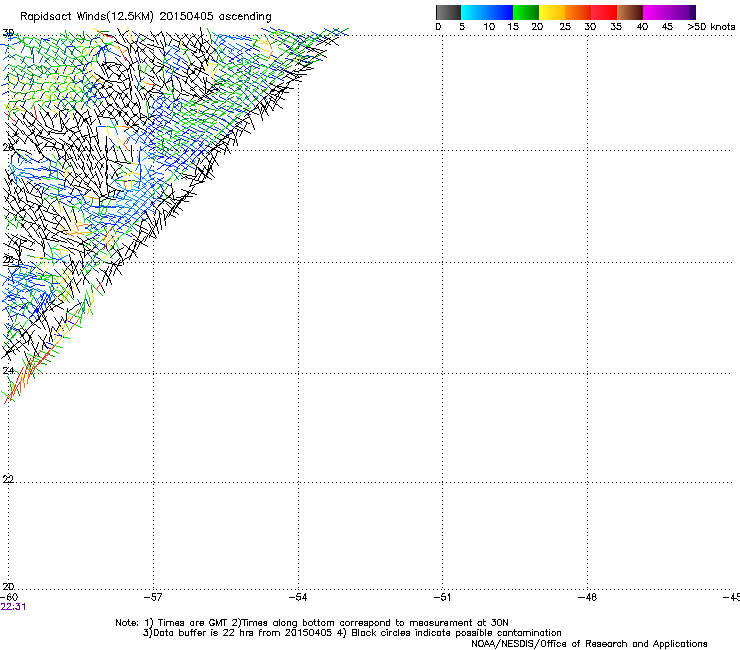Click the '24' latitude axis label
The image size is (740, 650).
pos(8,371)
